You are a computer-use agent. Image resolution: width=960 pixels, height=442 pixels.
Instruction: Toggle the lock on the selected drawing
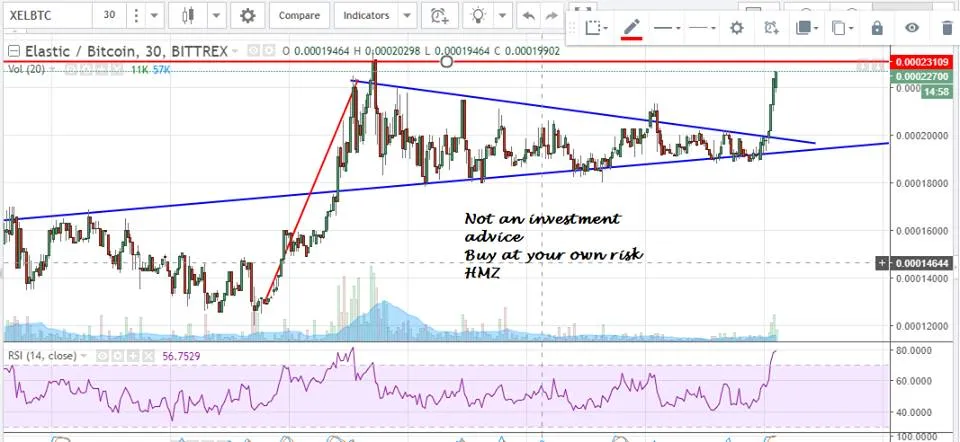click(877, 28)
